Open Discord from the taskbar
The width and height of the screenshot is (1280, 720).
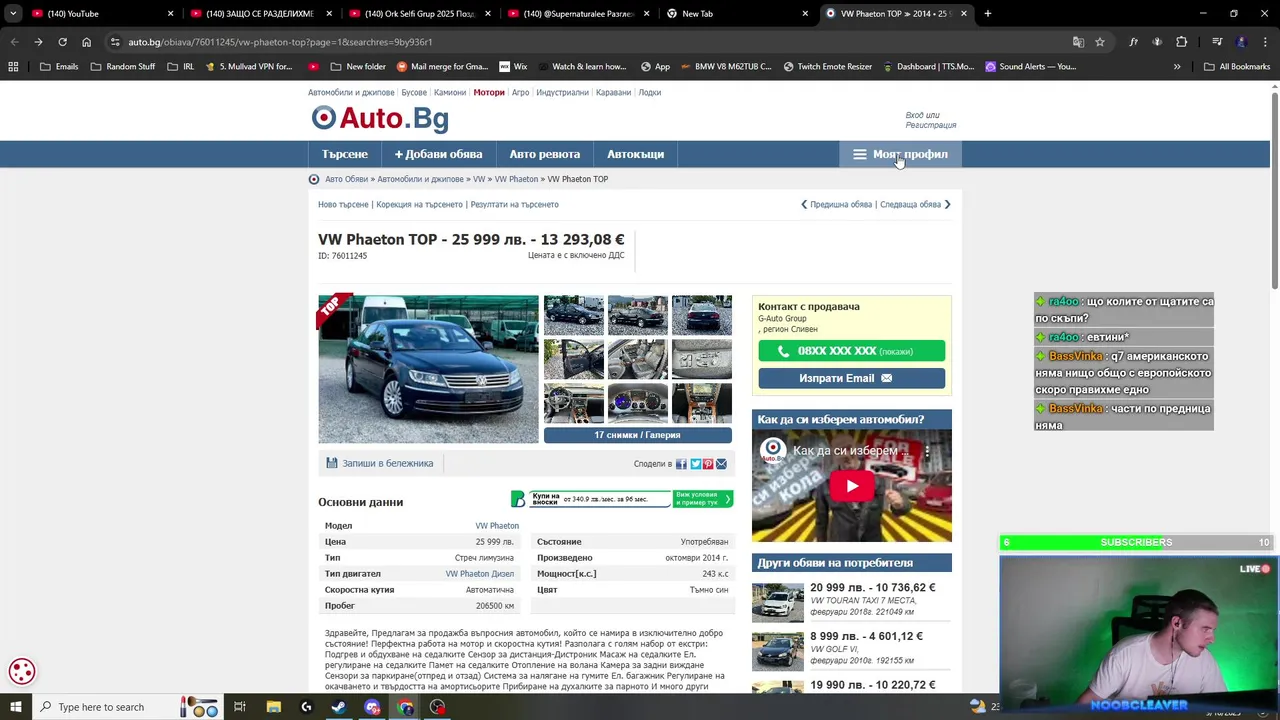click(373, 707)
